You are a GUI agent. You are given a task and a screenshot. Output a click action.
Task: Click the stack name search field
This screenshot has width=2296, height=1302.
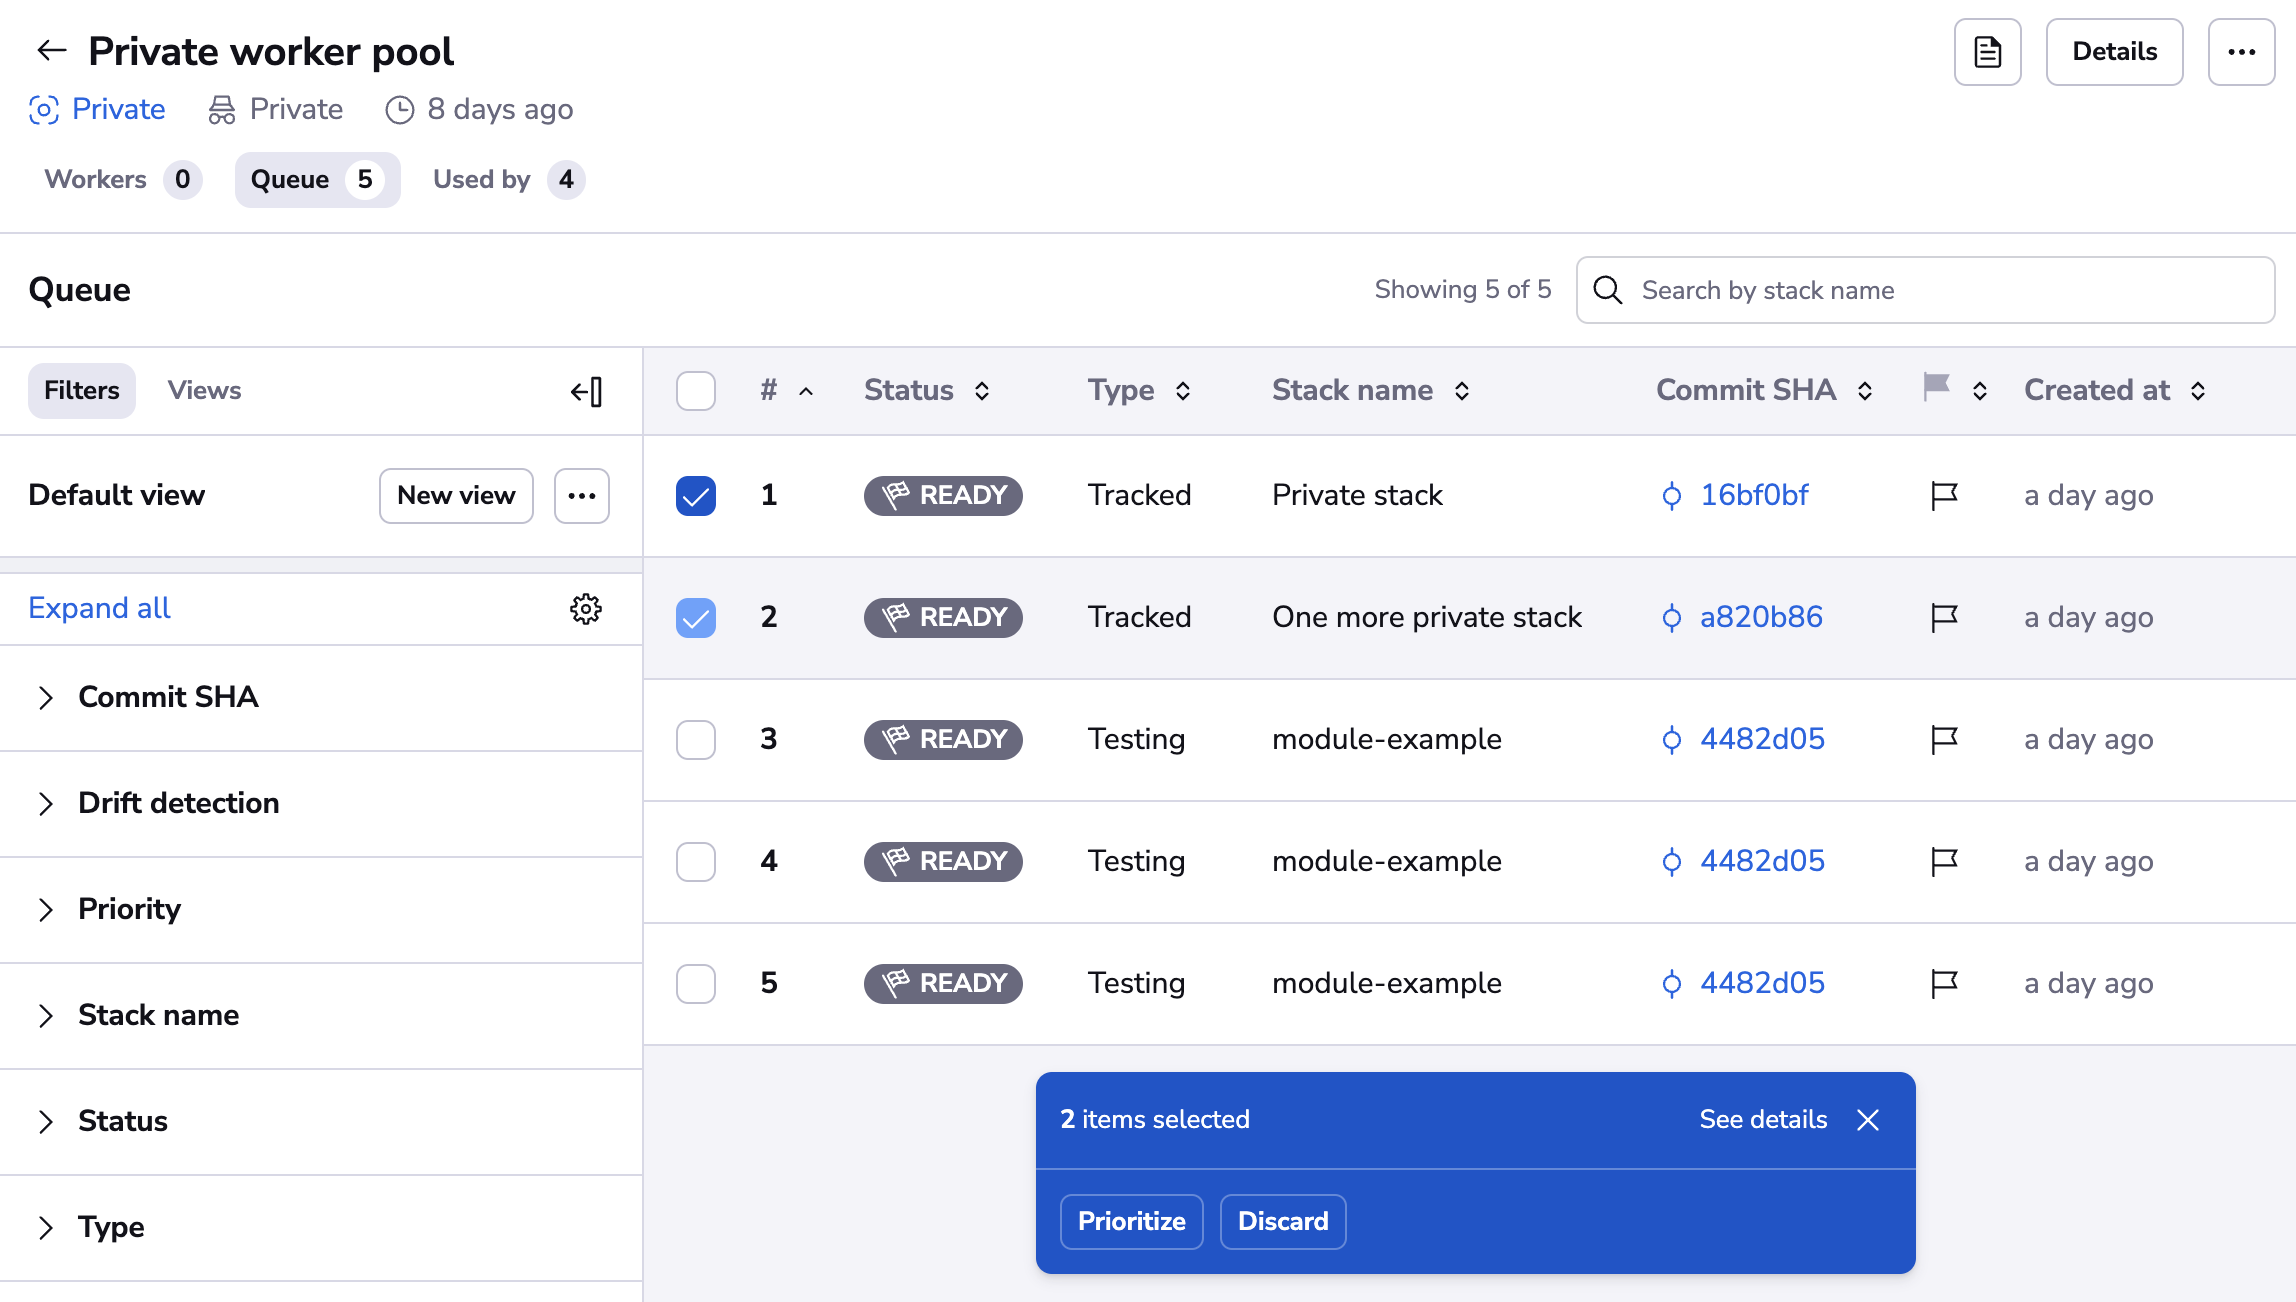[1924, 290]
